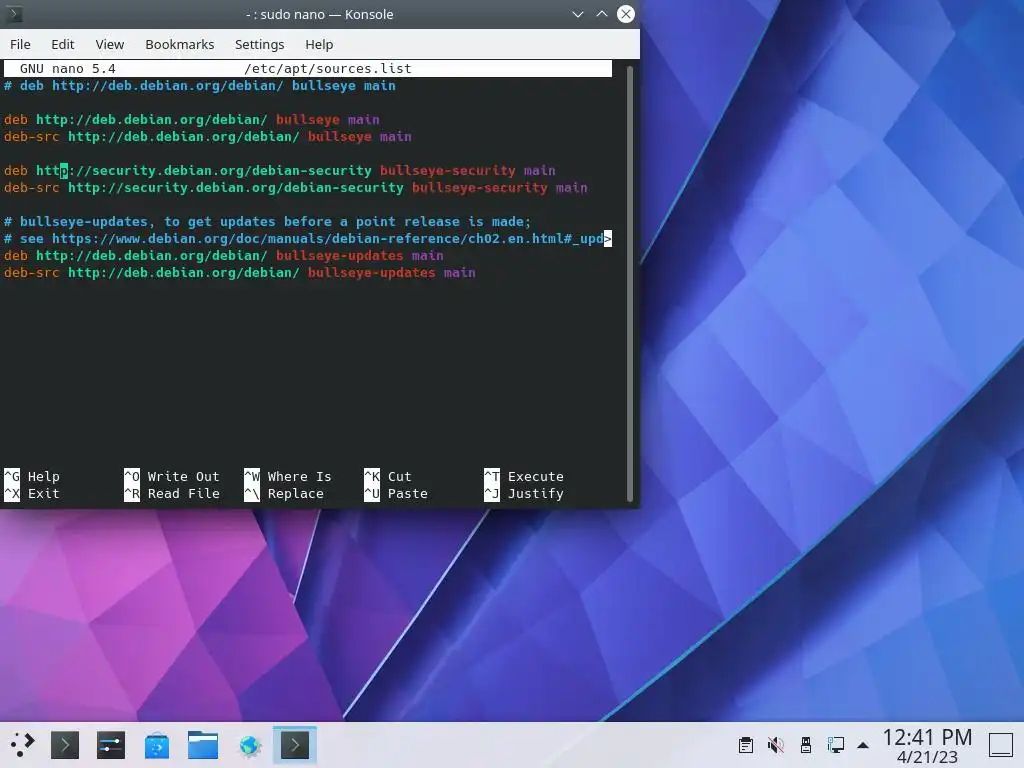
Task: Click the commented '# deb' bullseye main line
Action: point(200,86)
